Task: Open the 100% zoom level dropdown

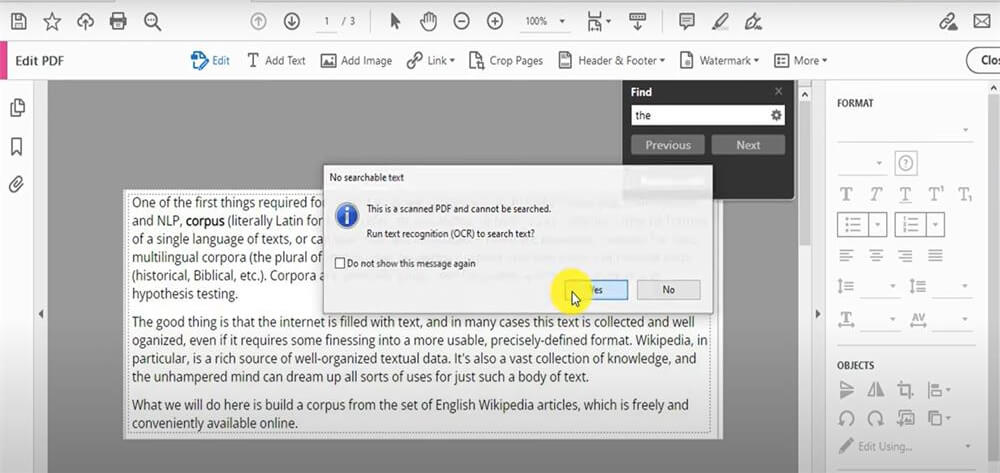Action: 546,21
